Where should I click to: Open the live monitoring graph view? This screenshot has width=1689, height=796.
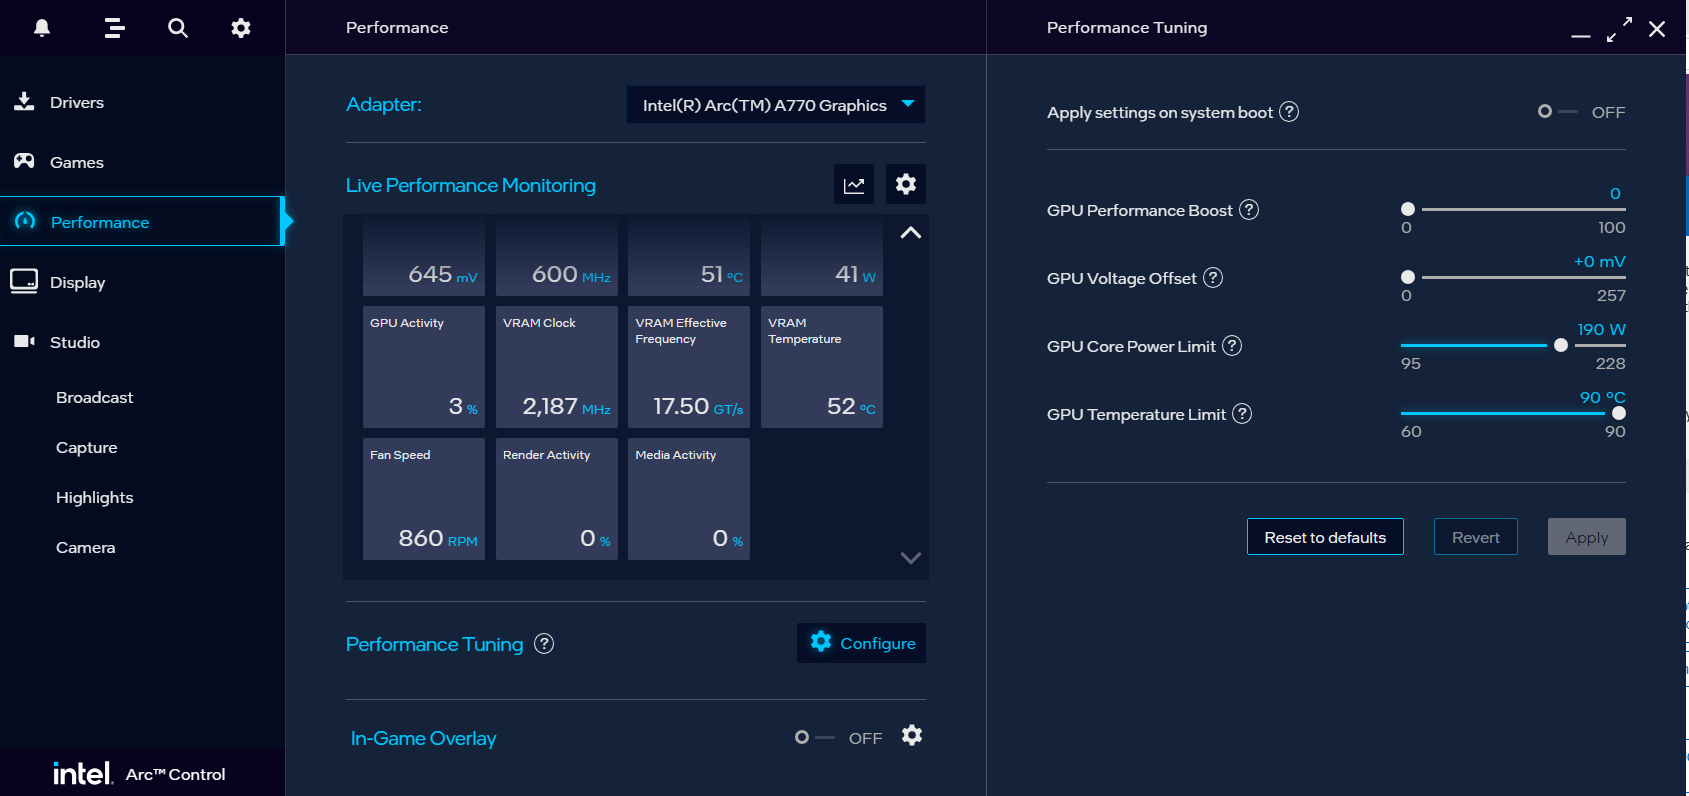854,184
